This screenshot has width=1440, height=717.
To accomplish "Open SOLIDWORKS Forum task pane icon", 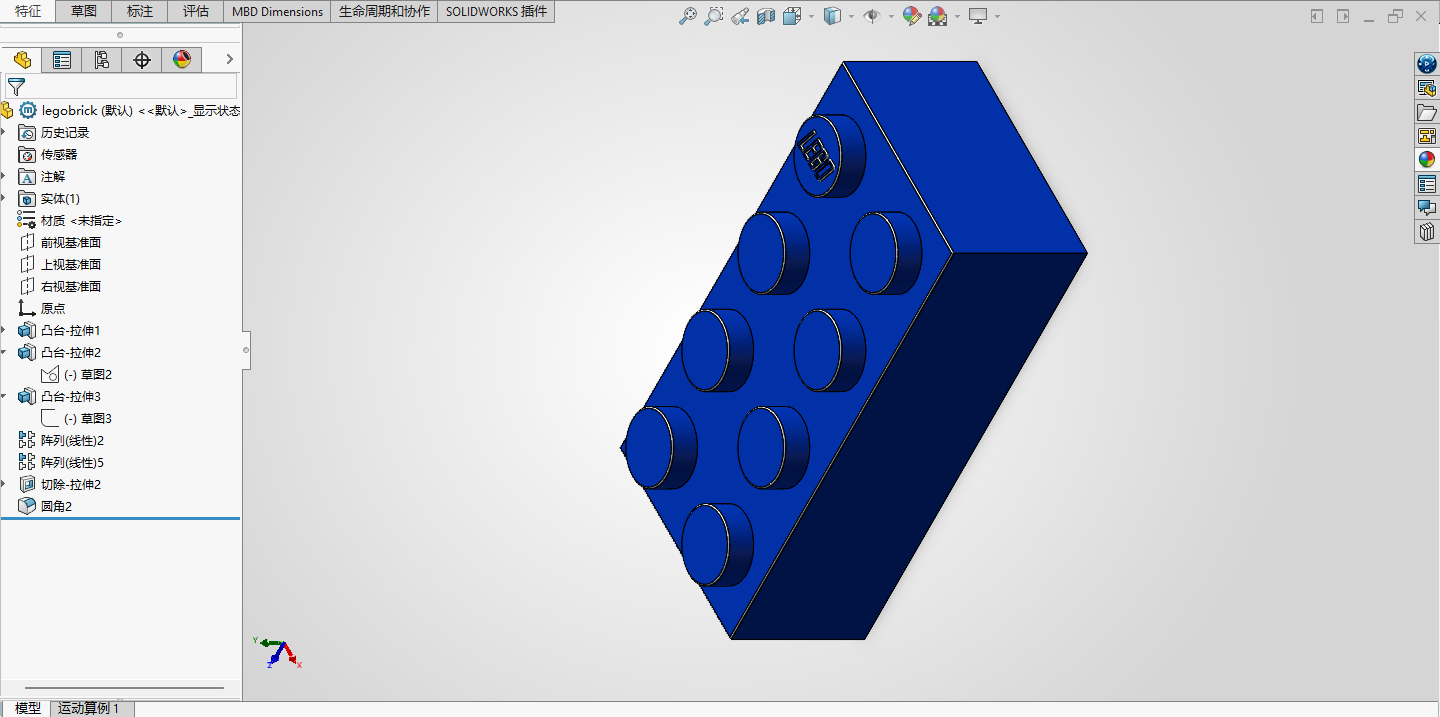I will pyautogui.click(x=1427, y=208).
